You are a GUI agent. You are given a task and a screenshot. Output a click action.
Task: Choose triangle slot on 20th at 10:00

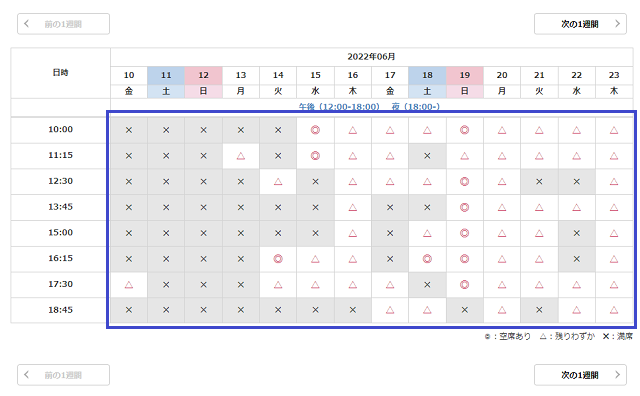[x=502, y=130]
